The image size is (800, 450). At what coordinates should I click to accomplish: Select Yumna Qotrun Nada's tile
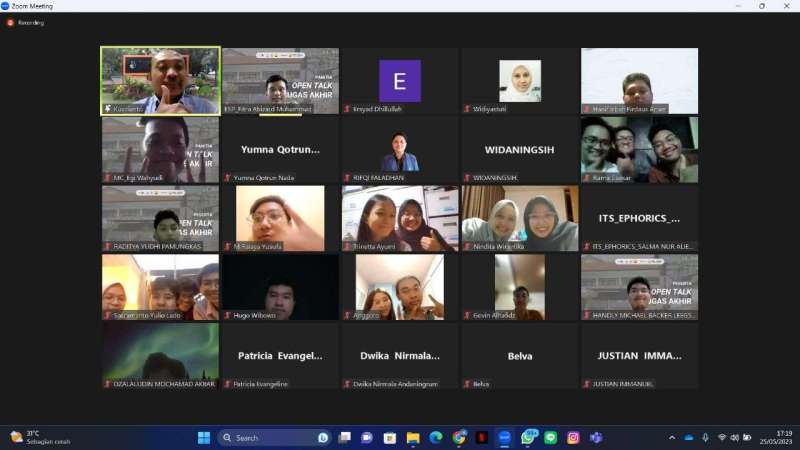(x=280, y=149)
